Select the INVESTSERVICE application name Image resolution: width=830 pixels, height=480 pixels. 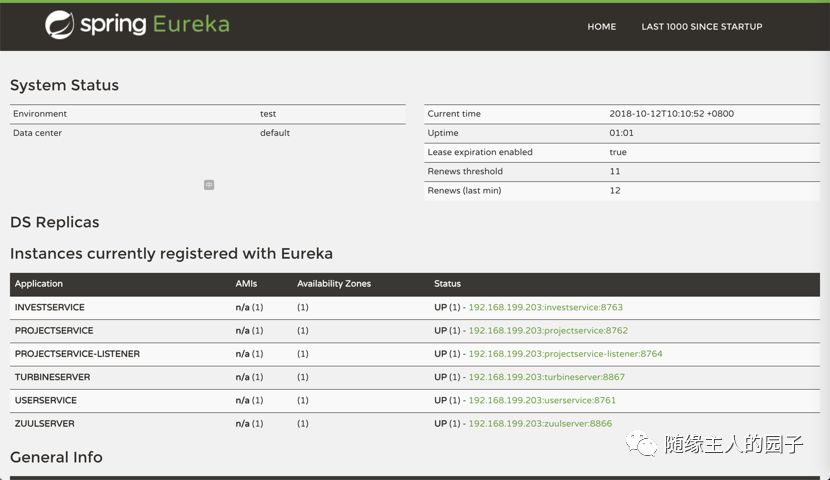point(50,307)
